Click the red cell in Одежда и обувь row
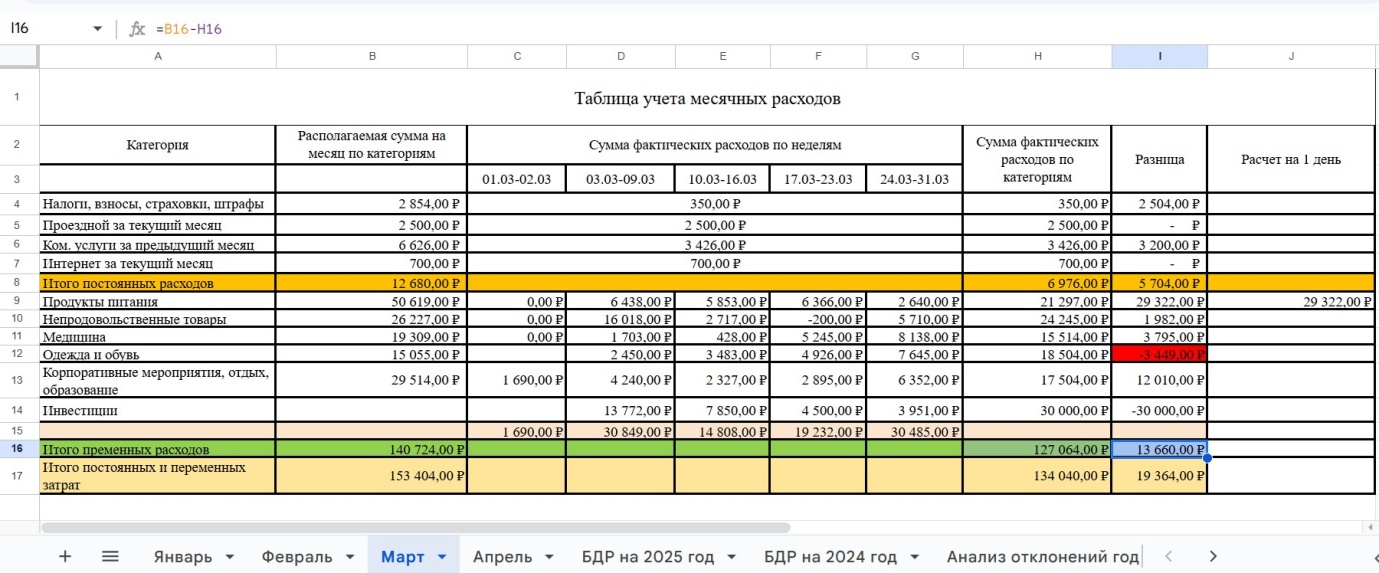The width and height of the screenshot is (1379, 573). tap(1159, 354)
